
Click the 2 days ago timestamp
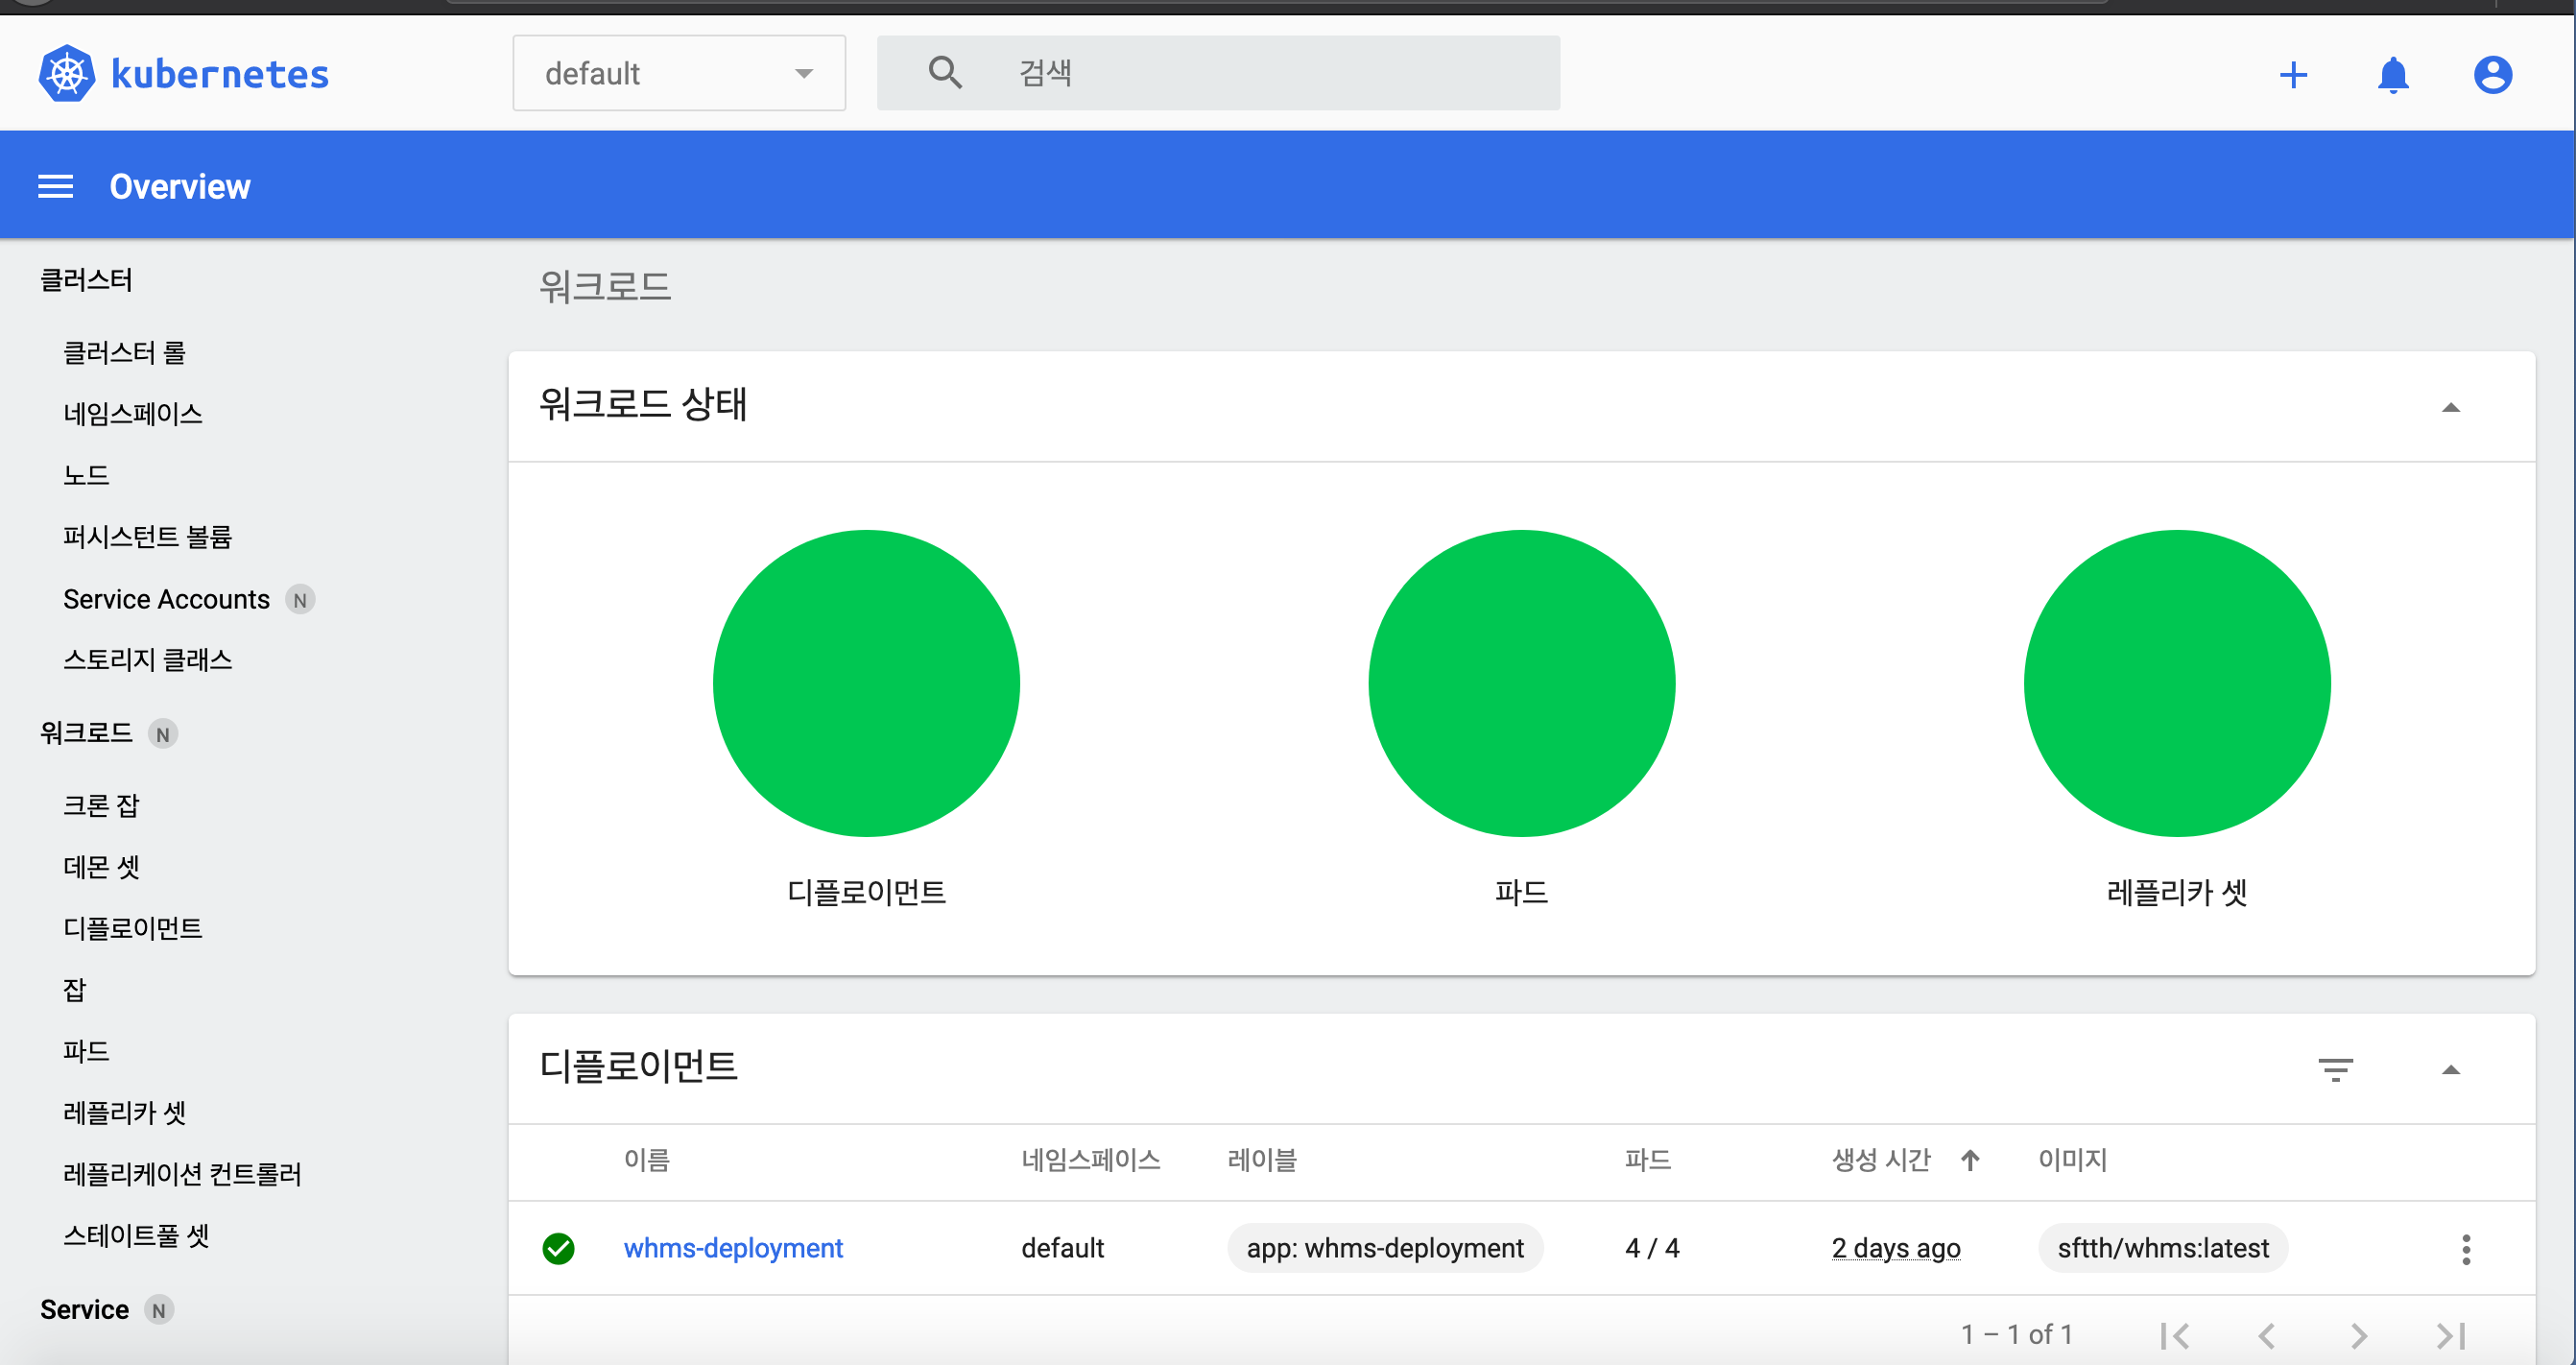[x=1896, y=1248]
